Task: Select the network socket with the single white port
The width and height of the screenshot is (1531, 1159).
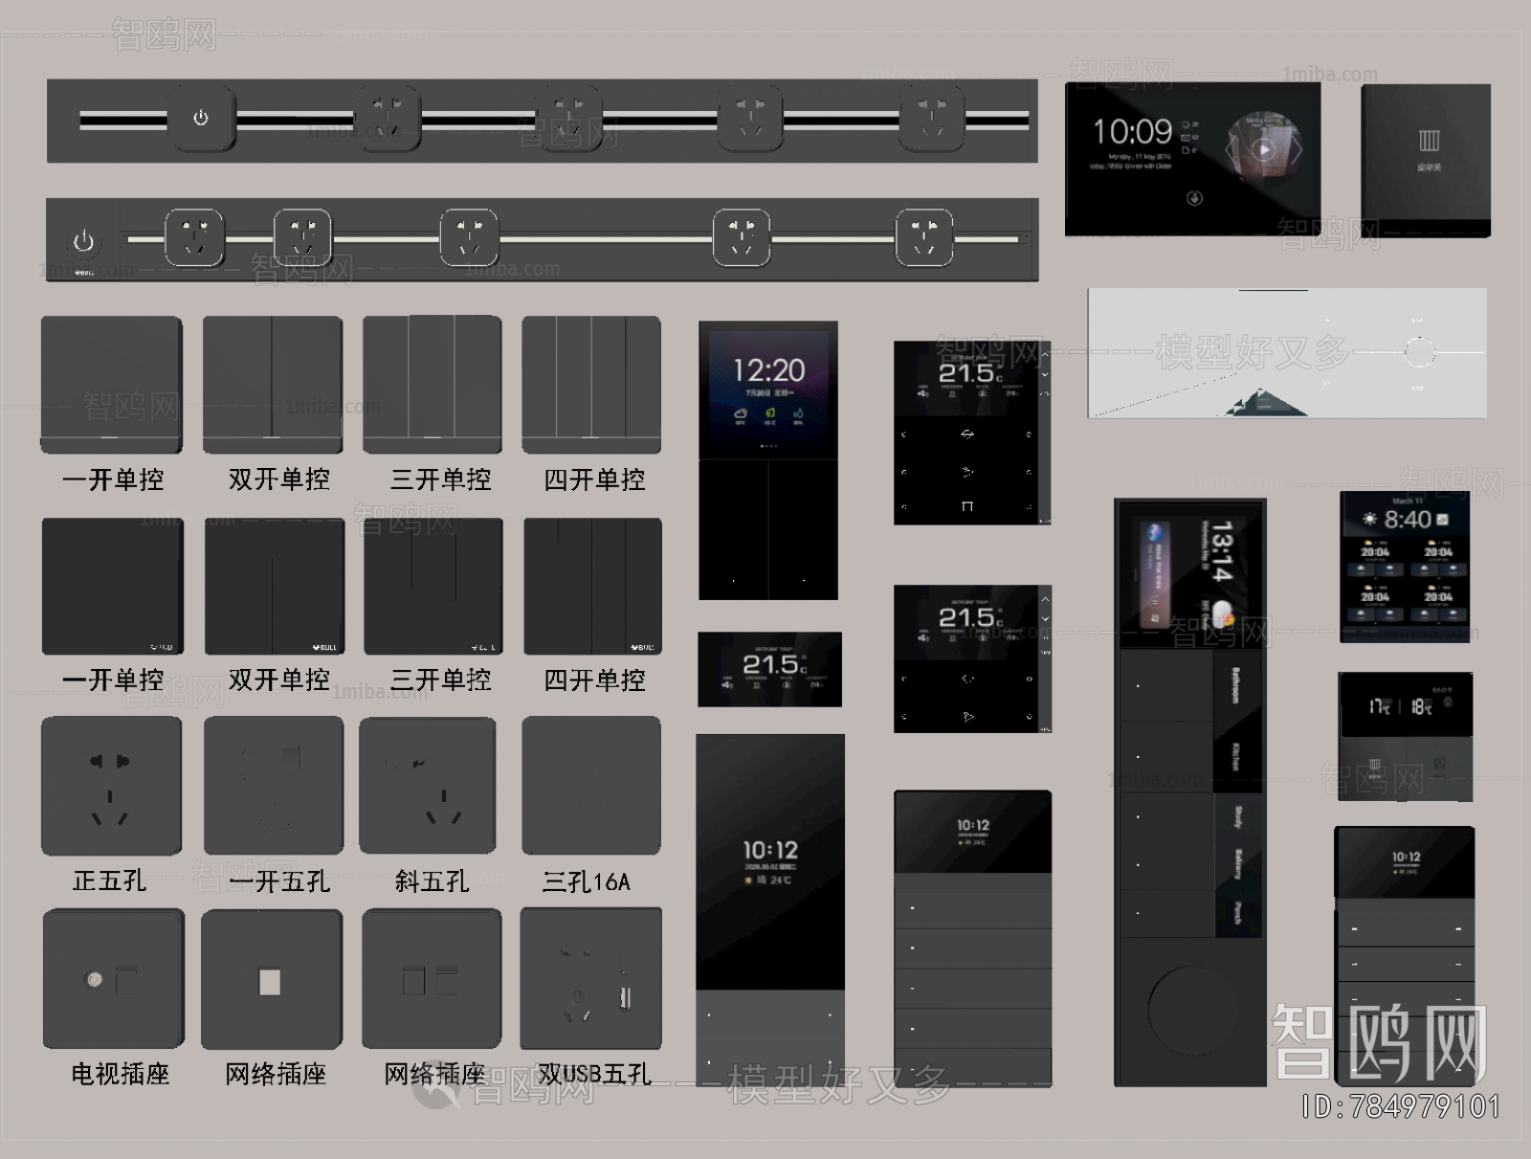Action: click(271, 980)
